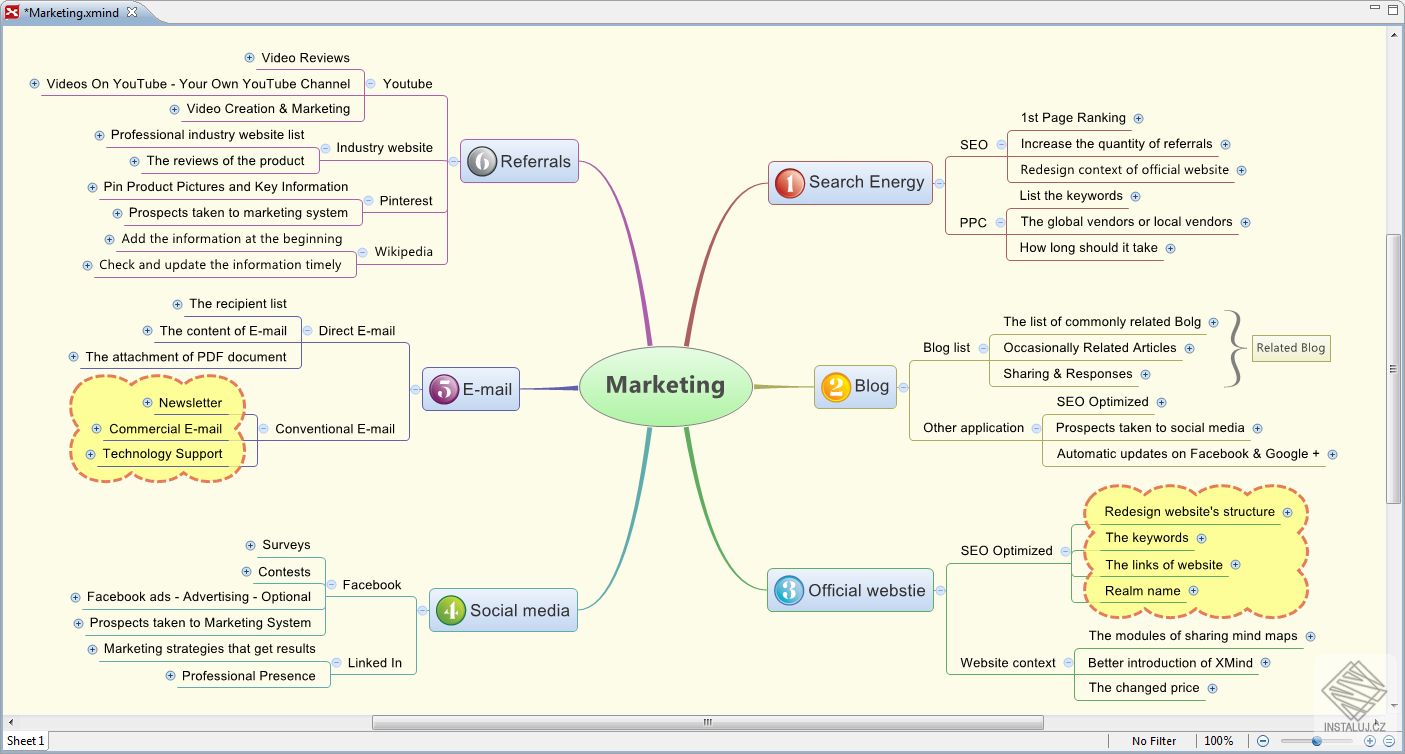The width and height of the screenshot is (1405, 754).
Task: Click the XMind file icon on Marketing.xmind tab
Action: [12, 12]
